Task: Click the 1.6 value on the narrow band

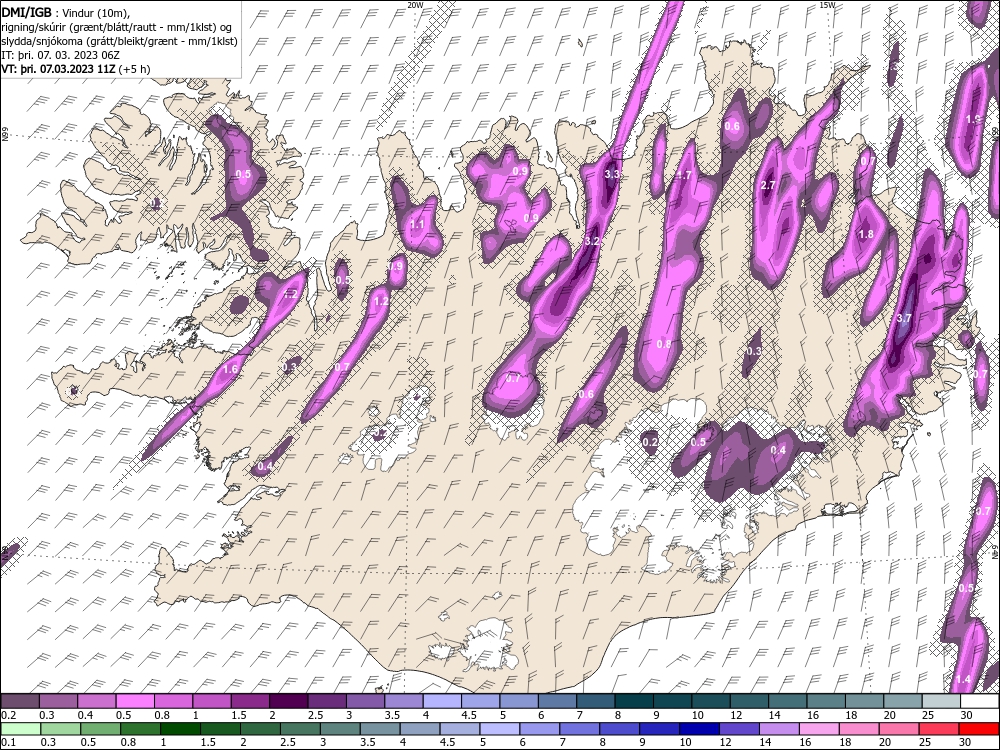Action: coord(231,369)
